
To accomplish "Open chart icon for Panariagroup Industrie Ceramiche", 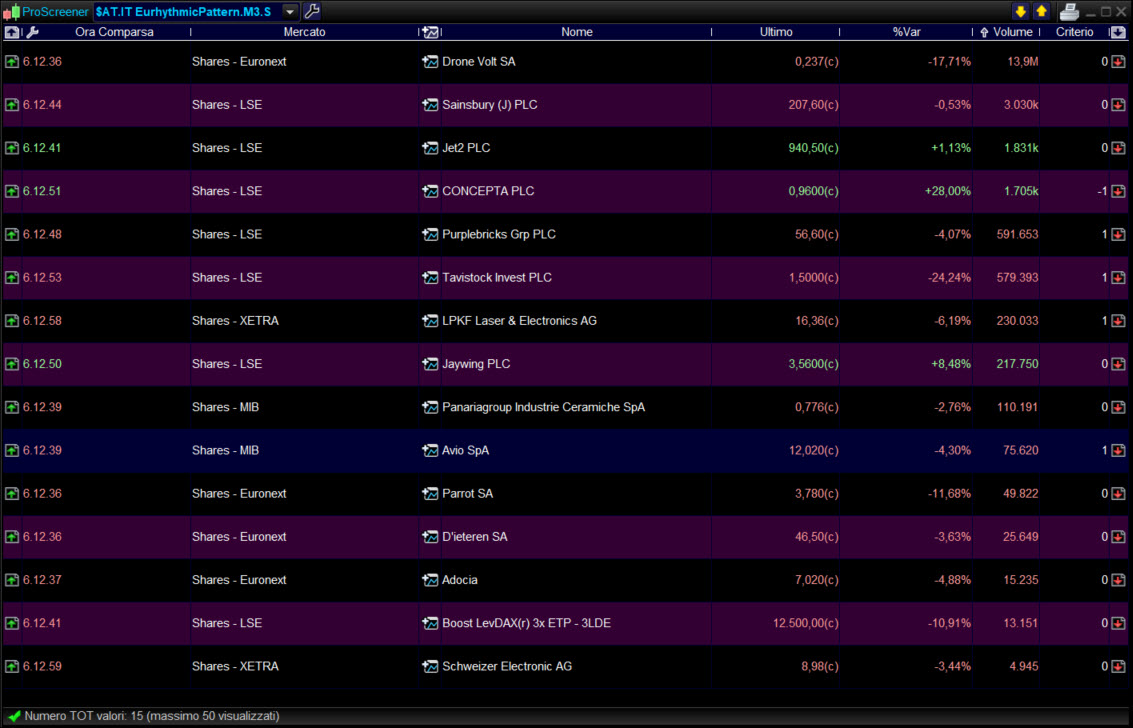I will (430, 407).
